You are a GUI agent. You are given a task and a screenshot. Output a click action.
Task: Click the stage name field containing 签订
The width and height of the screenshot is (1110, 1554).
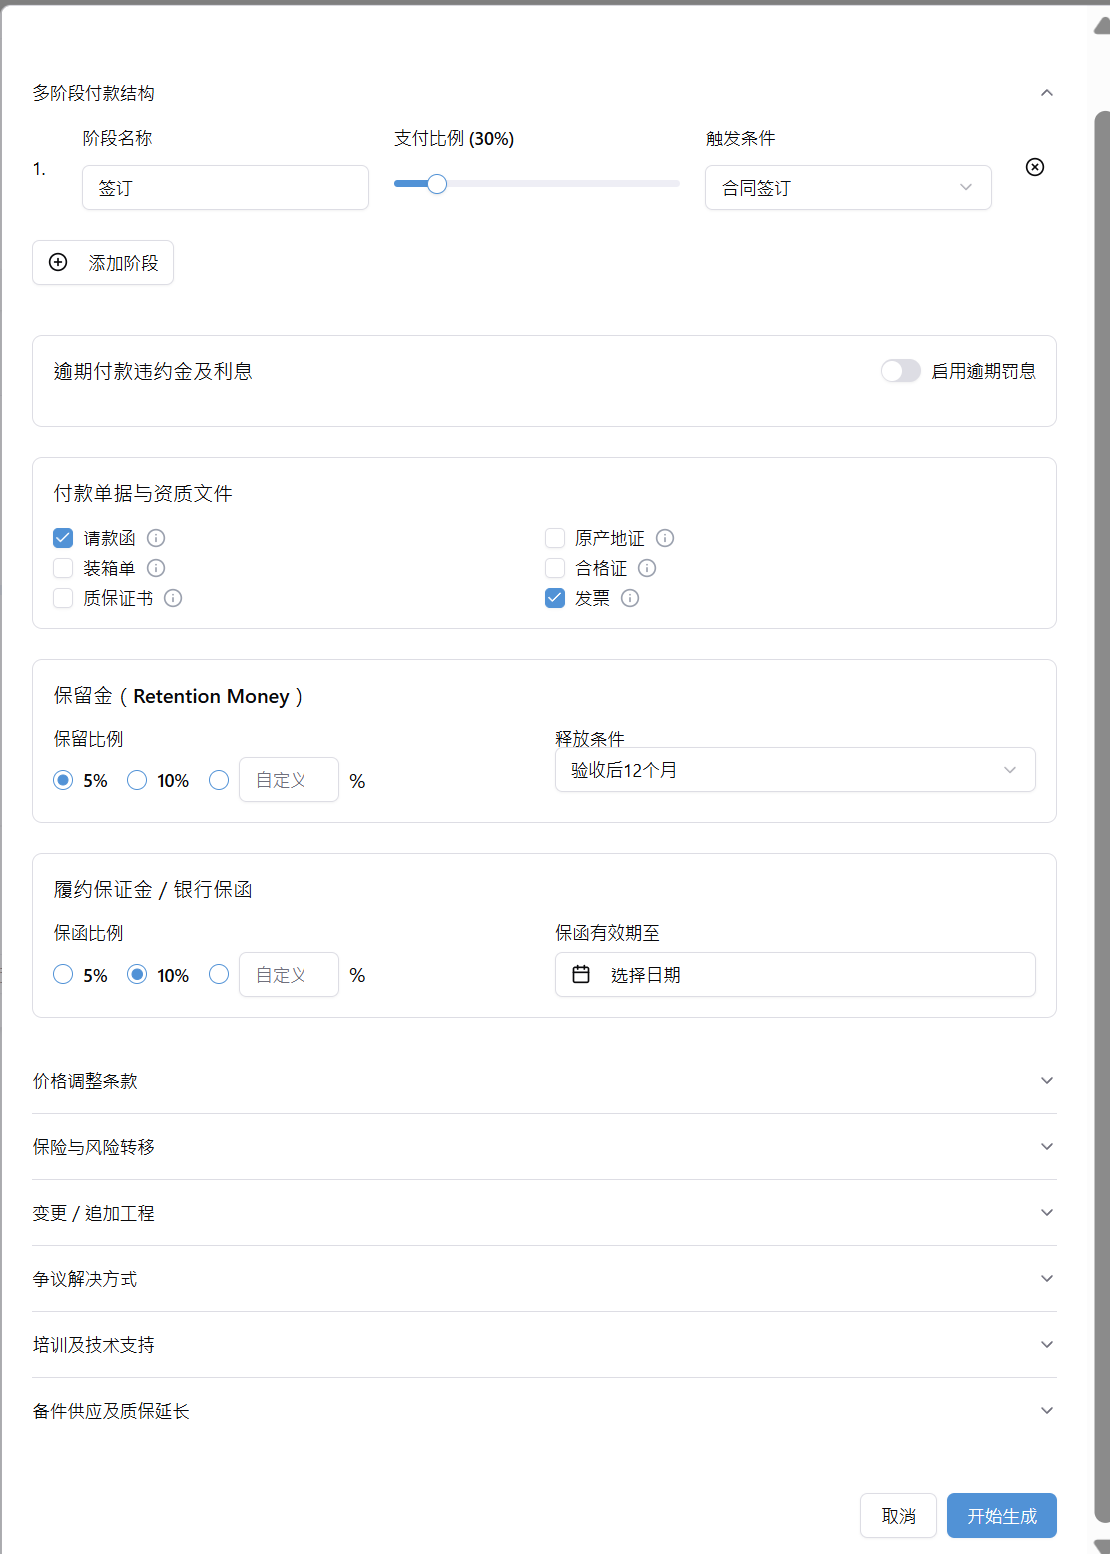pos(225,187)
